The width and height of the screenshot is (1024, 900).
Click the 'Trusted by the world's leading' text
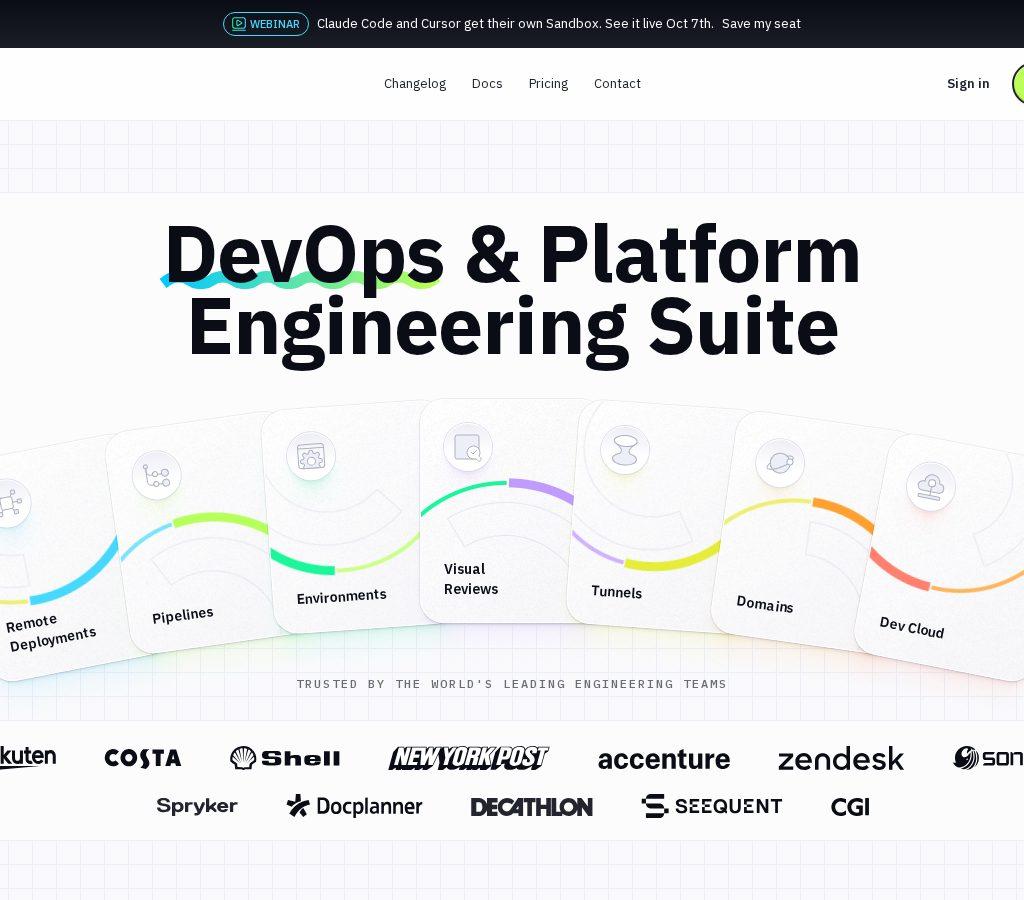511,684
